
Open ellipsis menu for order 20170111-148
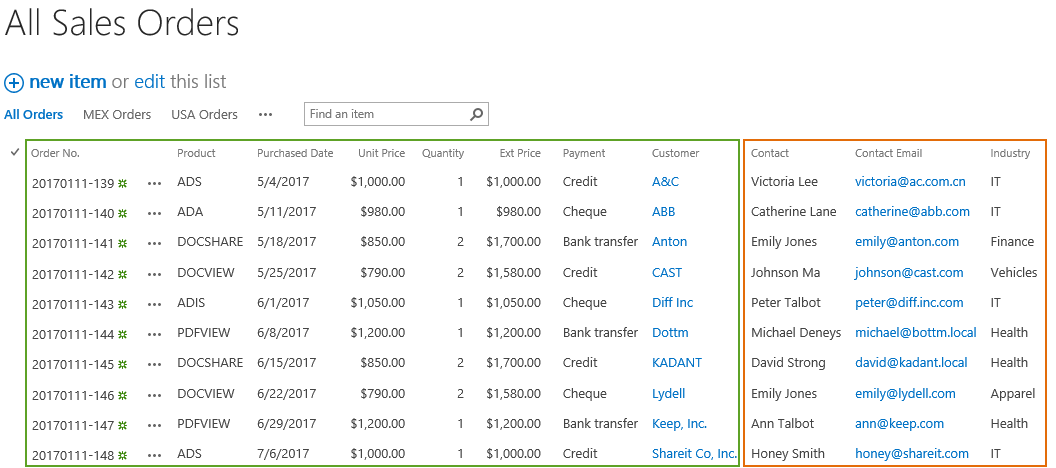[x=154, y=456]
